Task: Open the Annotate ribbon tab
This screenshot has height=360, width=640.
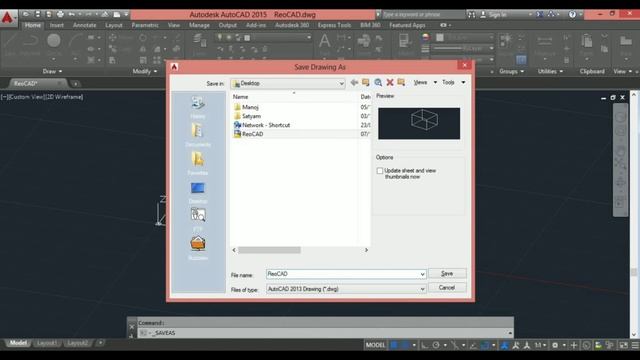Action: click(84, 25)
